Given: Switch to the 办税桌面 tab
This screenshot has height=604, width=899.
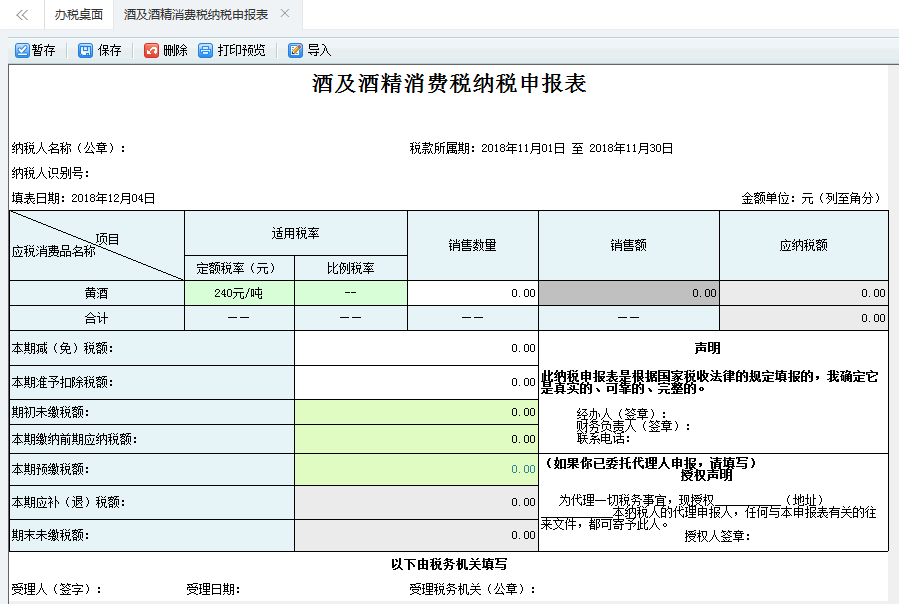Looking at the screenshot, I should tap(77, 15).
